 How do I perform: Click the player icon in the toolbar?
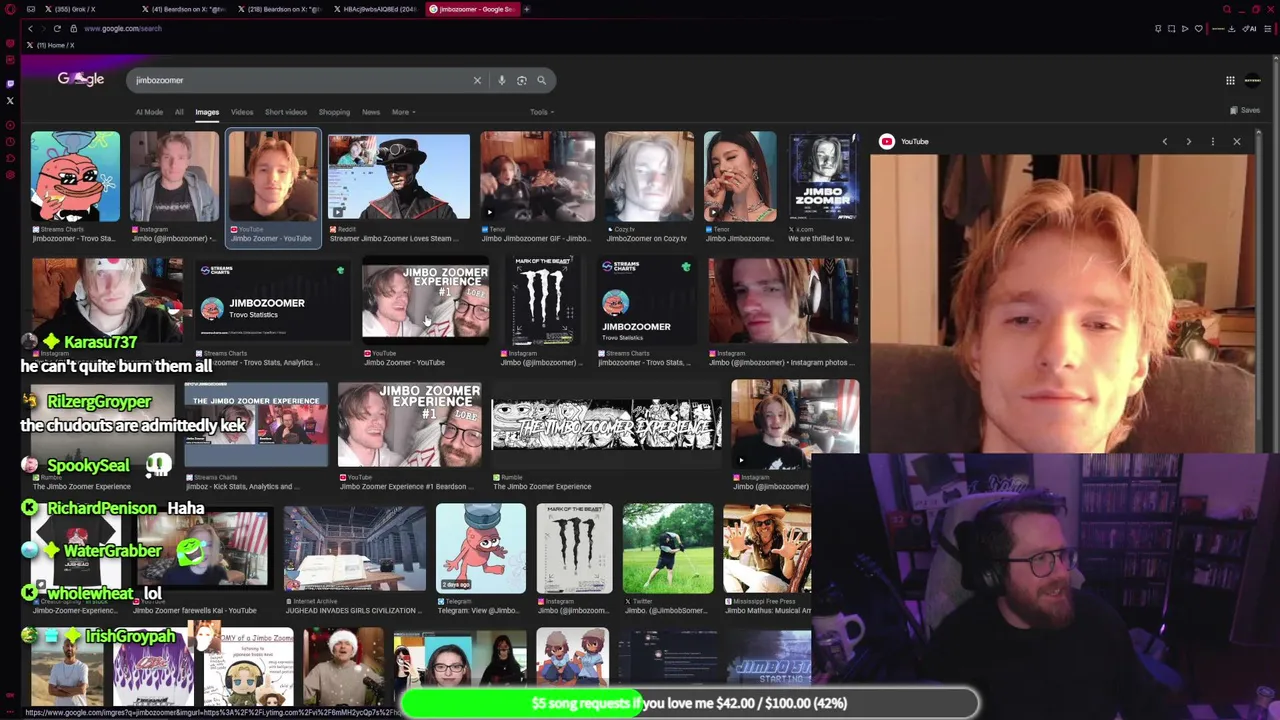1185,28
